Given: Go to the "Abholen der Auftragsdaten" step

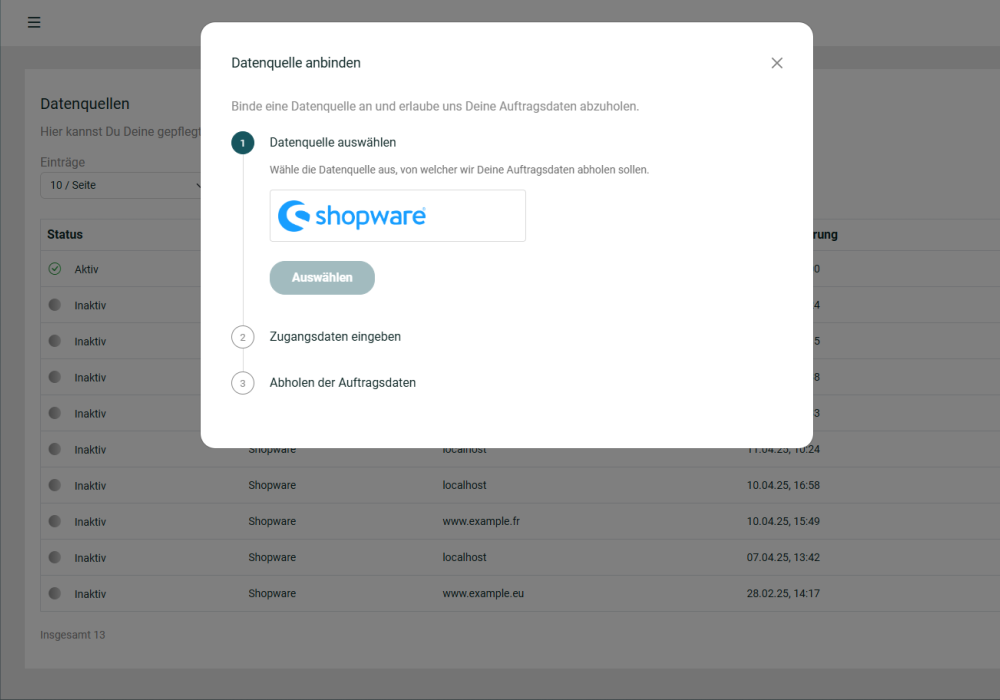Looking at the screenshot, I should coord(342,383).
